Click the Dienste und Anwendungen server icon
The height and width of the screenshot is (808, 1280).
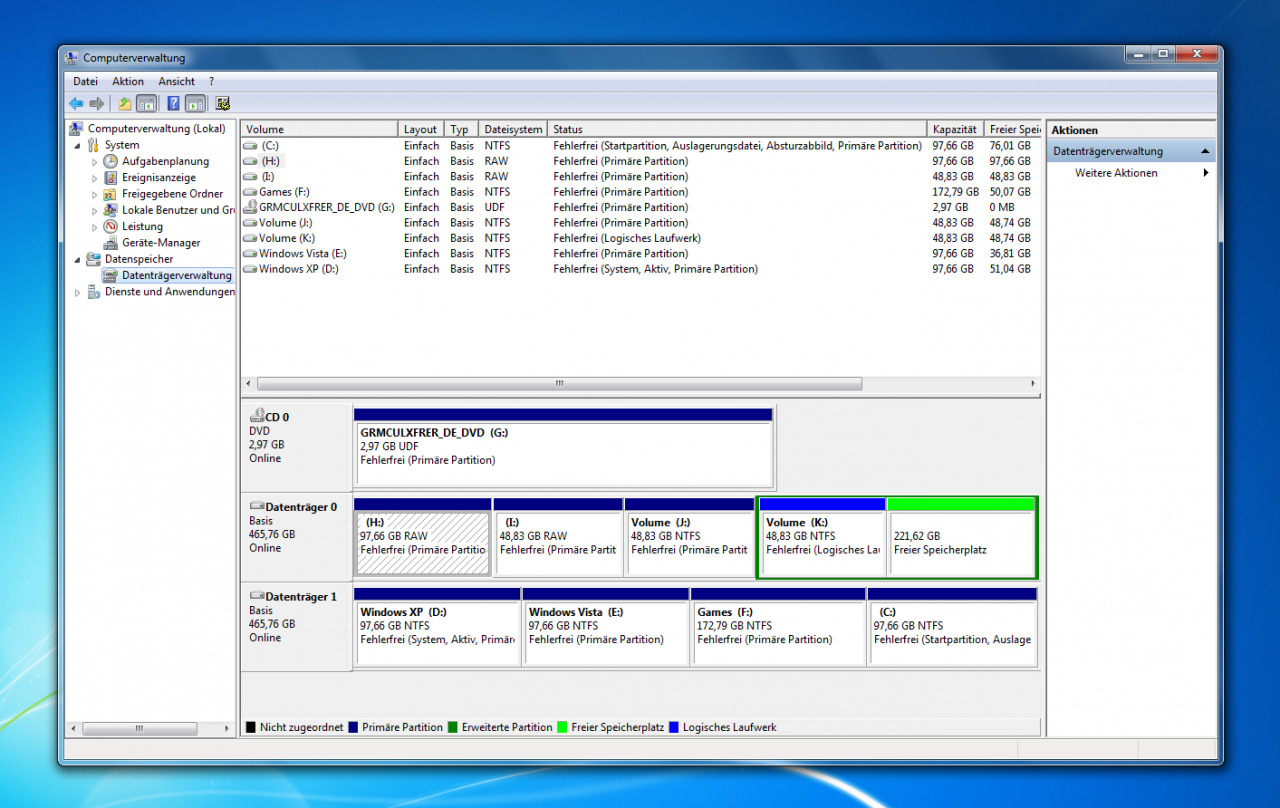[x=94, y=292]
